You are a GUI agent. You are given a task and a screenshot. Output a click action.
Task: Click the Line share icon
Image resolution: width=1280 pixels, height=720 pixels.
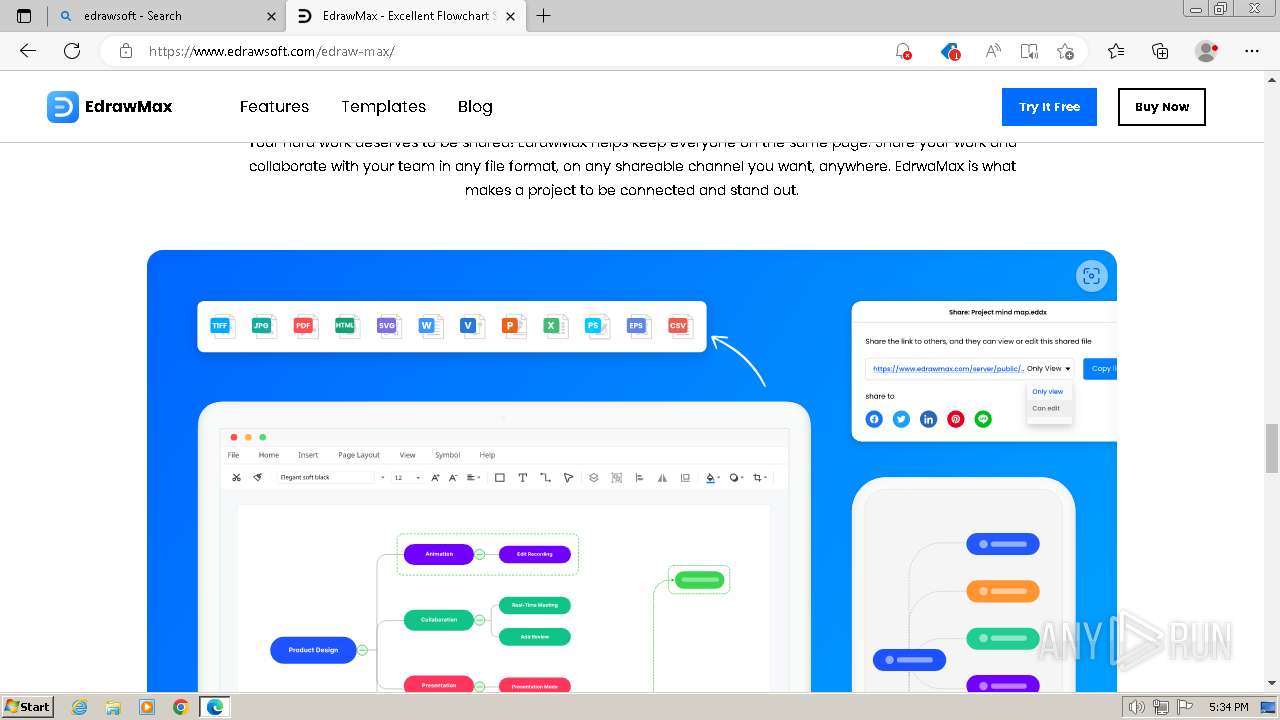click(x=983, y=419)
